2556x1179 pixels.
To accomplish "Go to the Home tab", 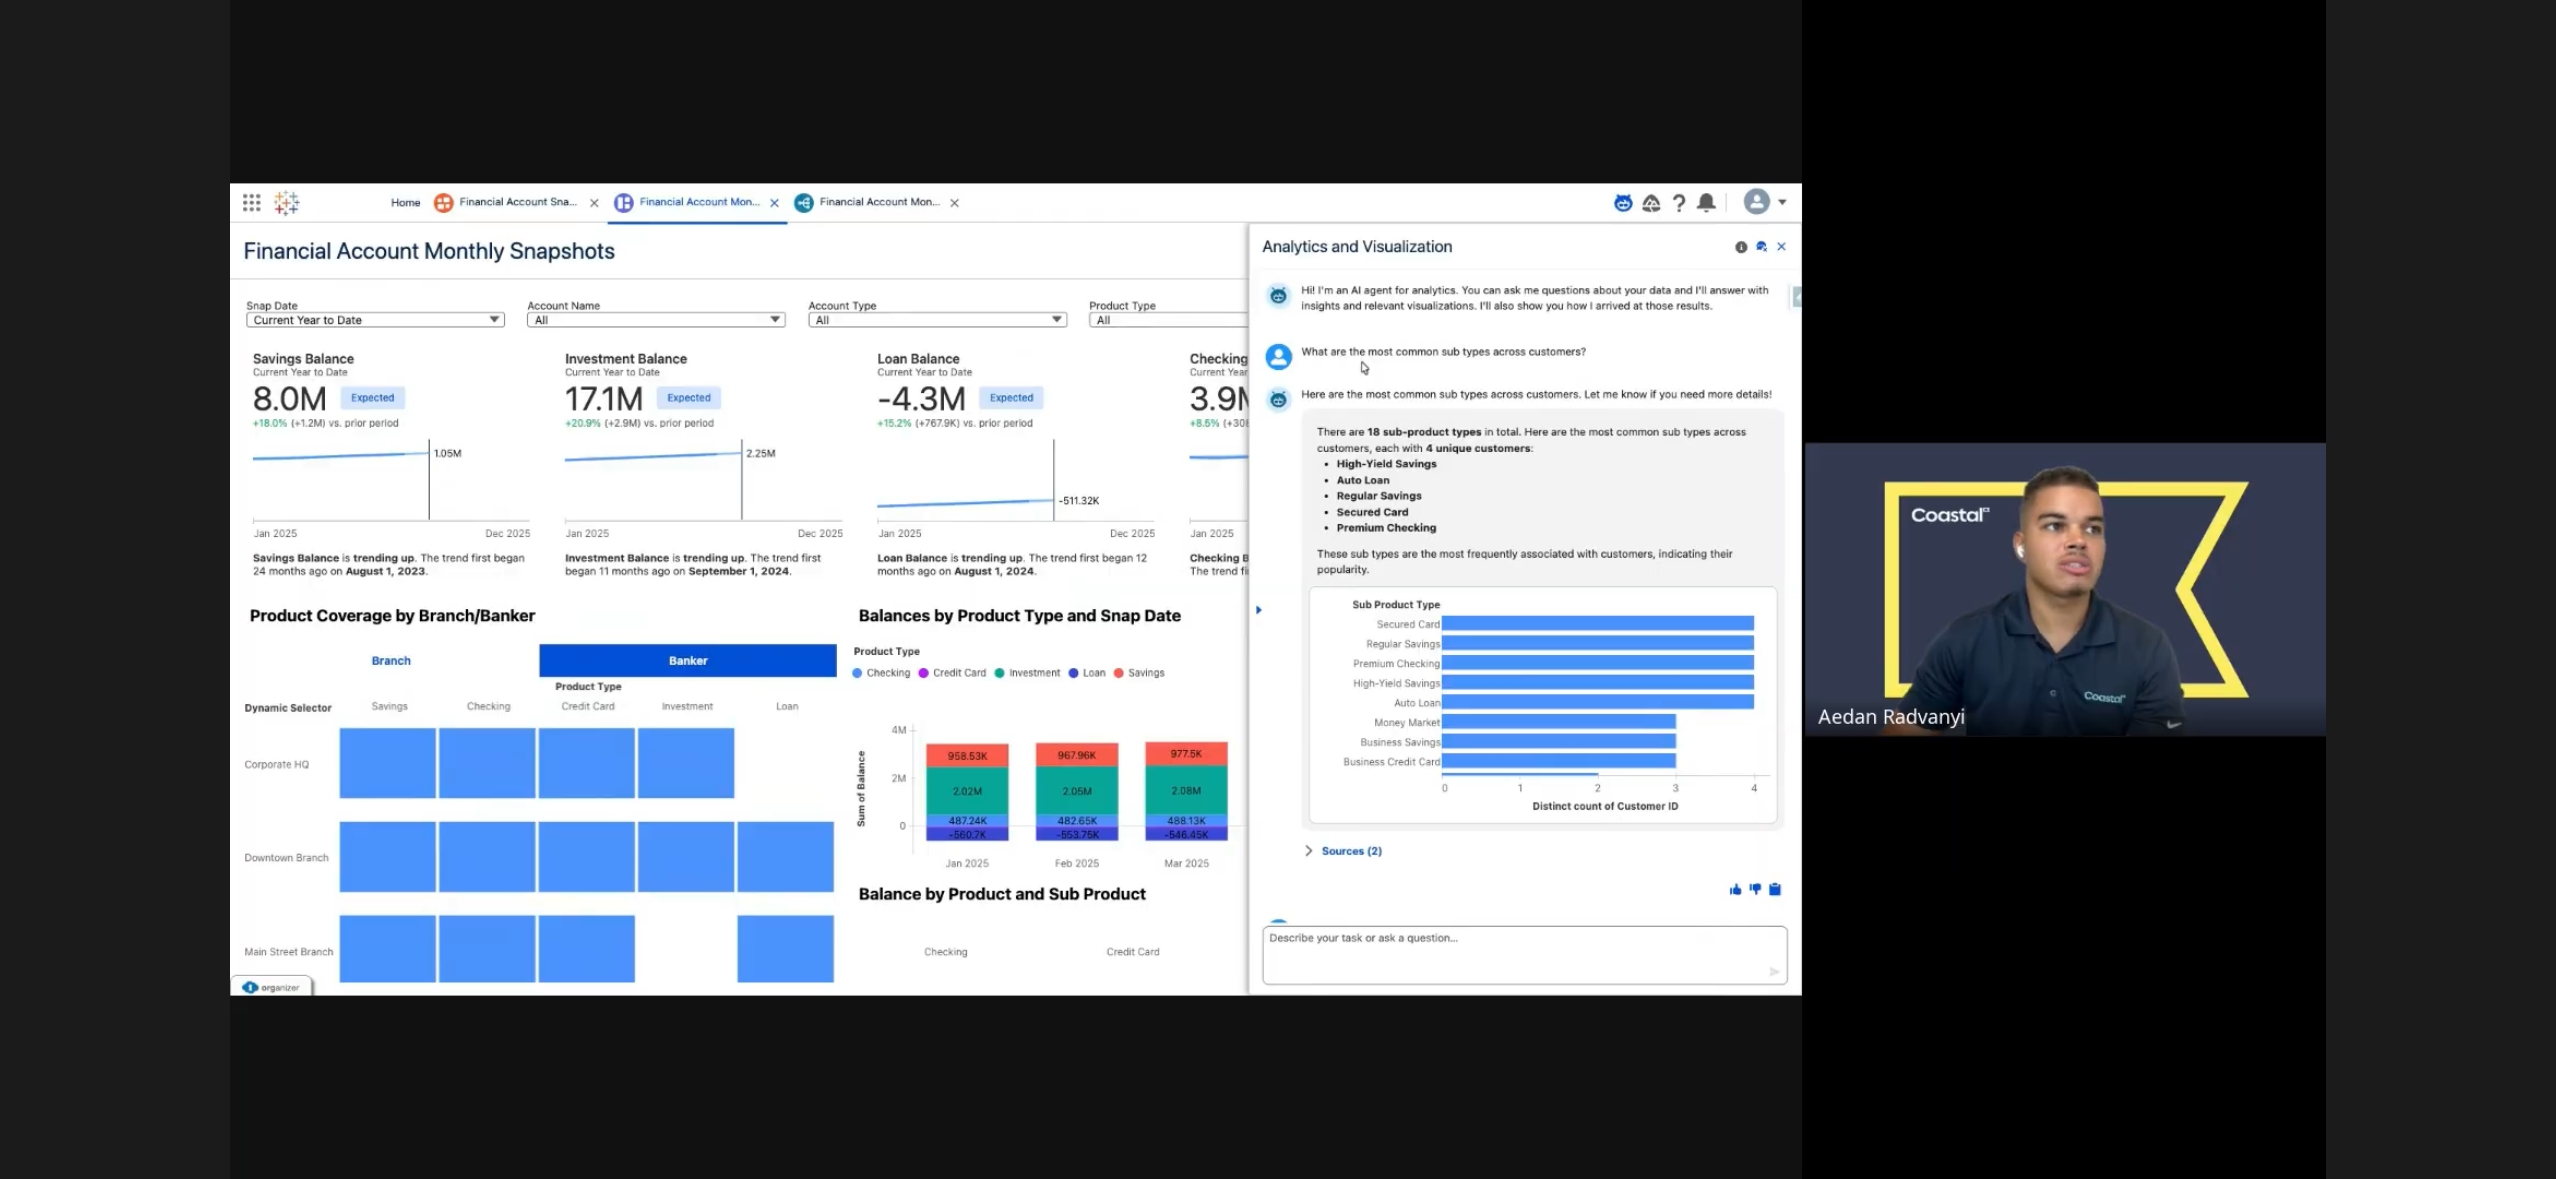I will [405, 203].
